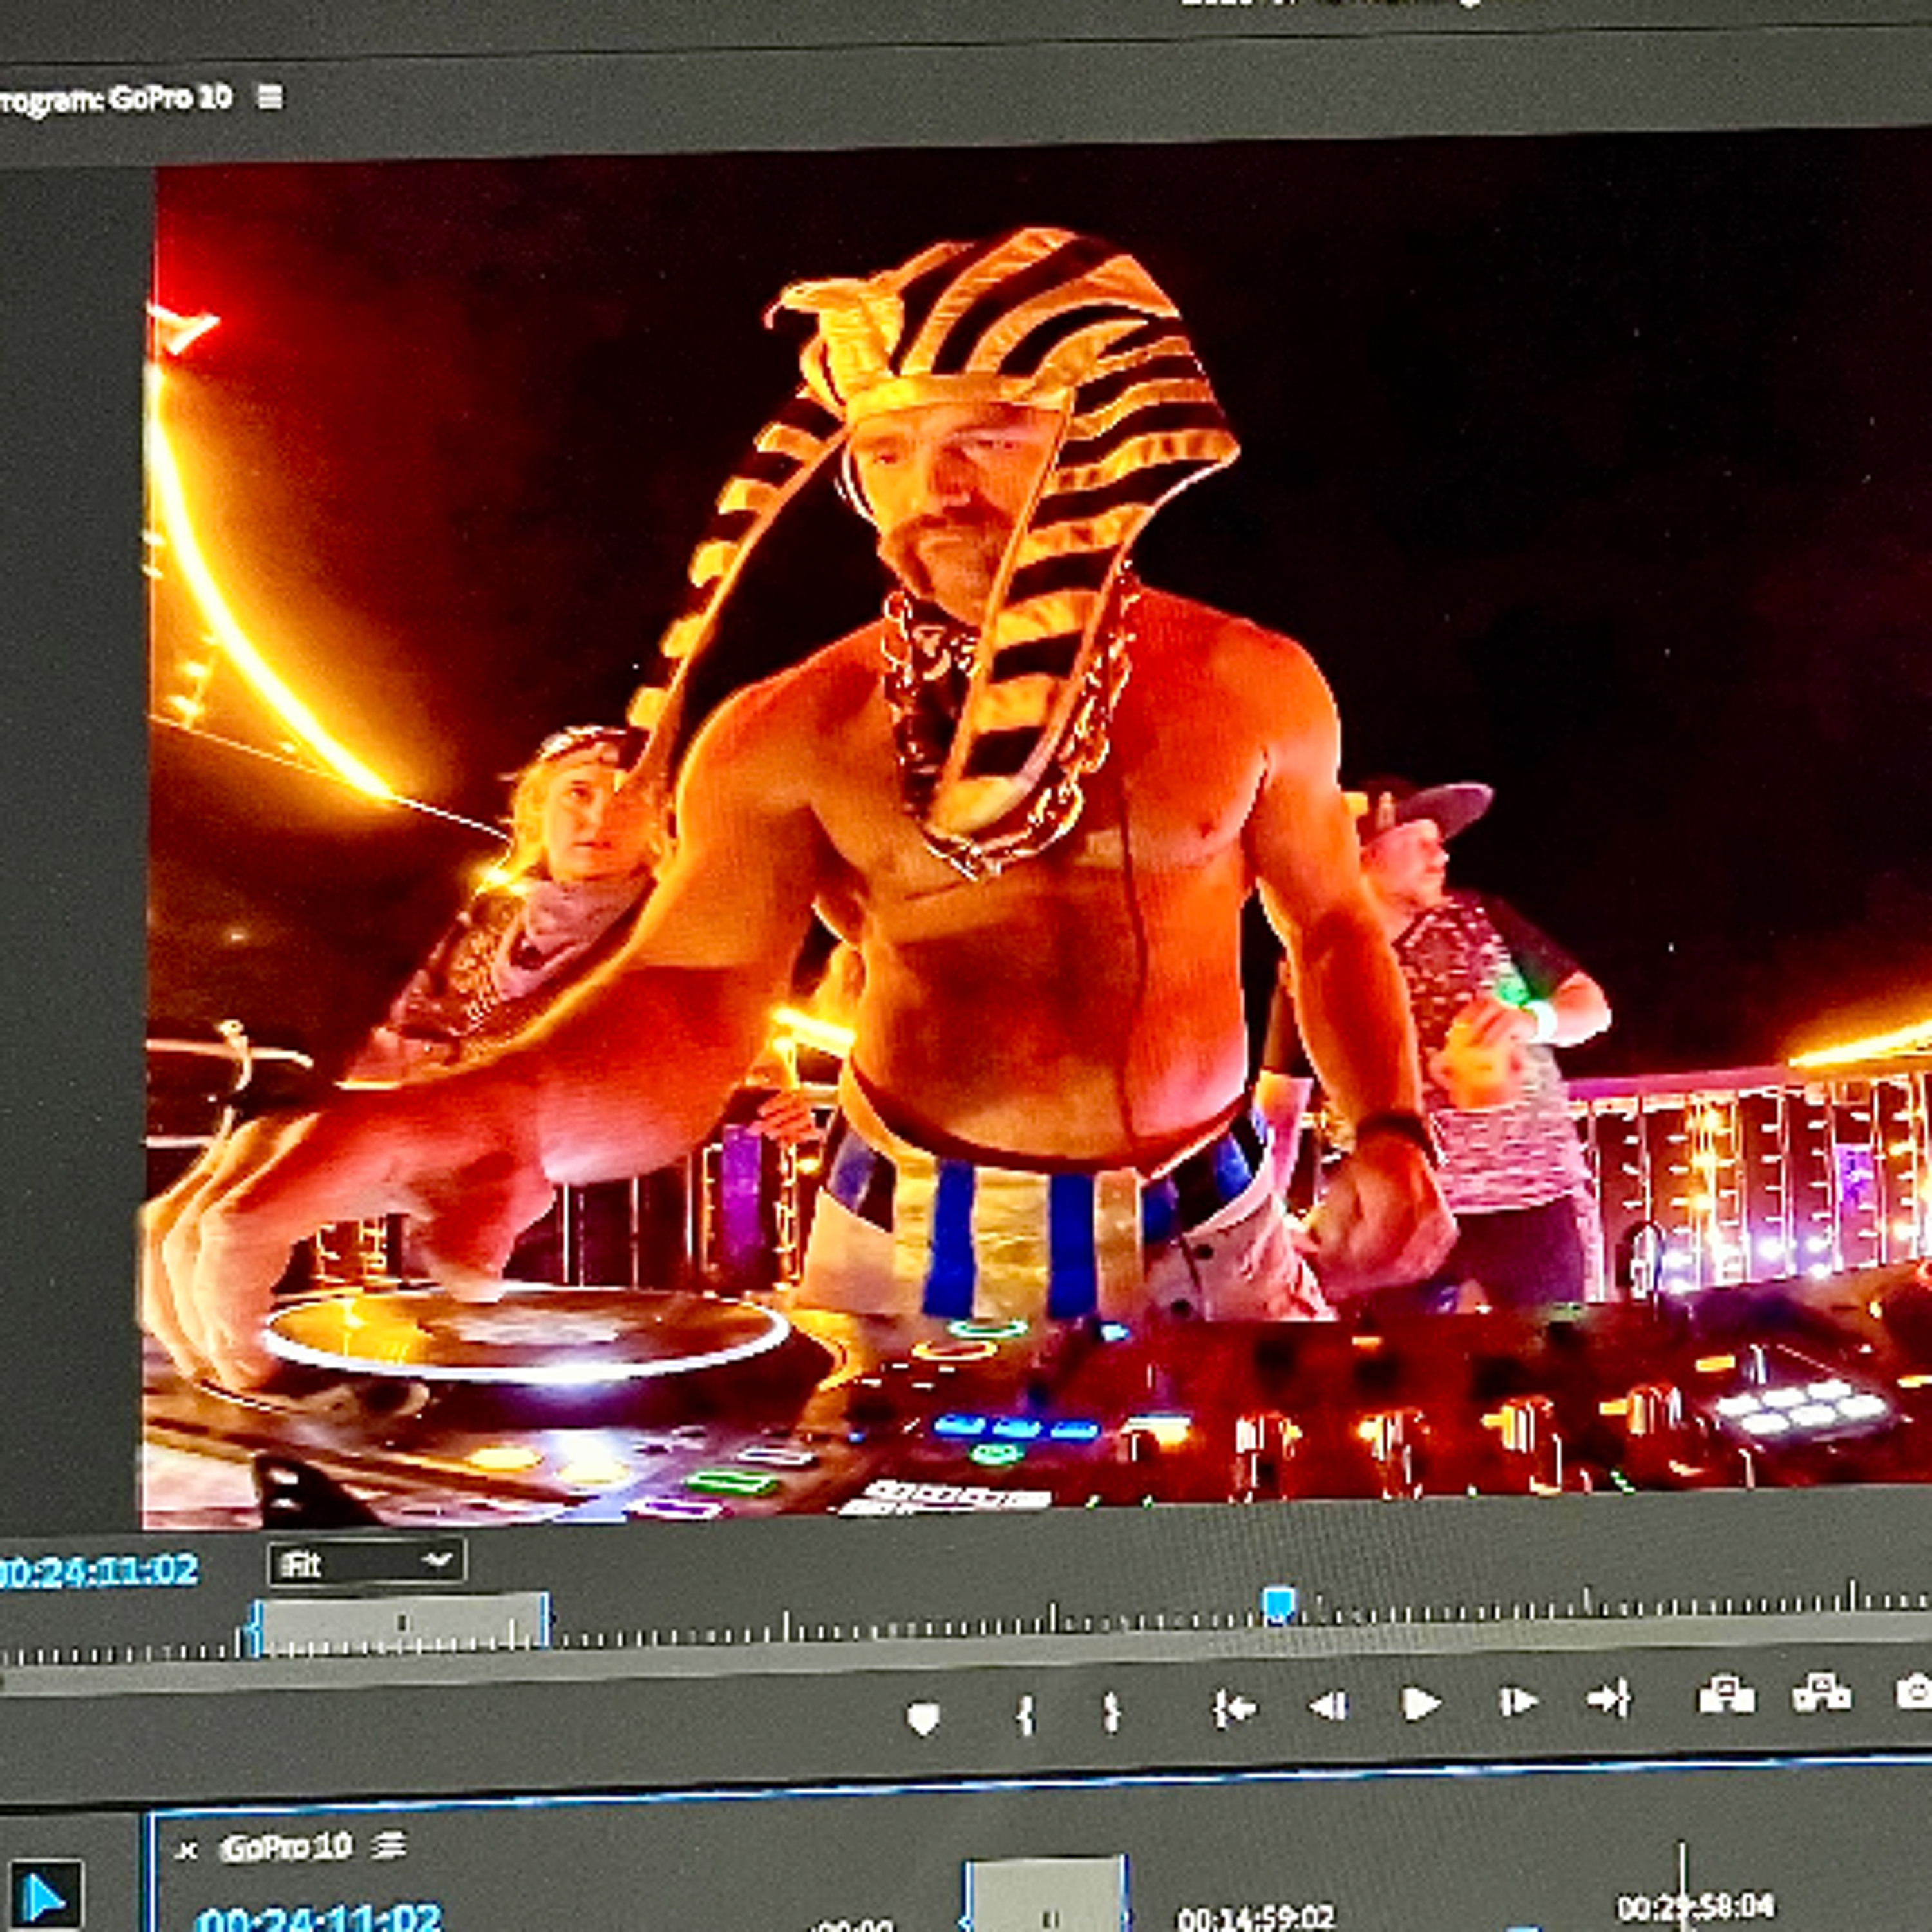Click the Program Monitor timecode 00:24:11:02
Screen dimensions: 1932x1932
click(98, 1571)
